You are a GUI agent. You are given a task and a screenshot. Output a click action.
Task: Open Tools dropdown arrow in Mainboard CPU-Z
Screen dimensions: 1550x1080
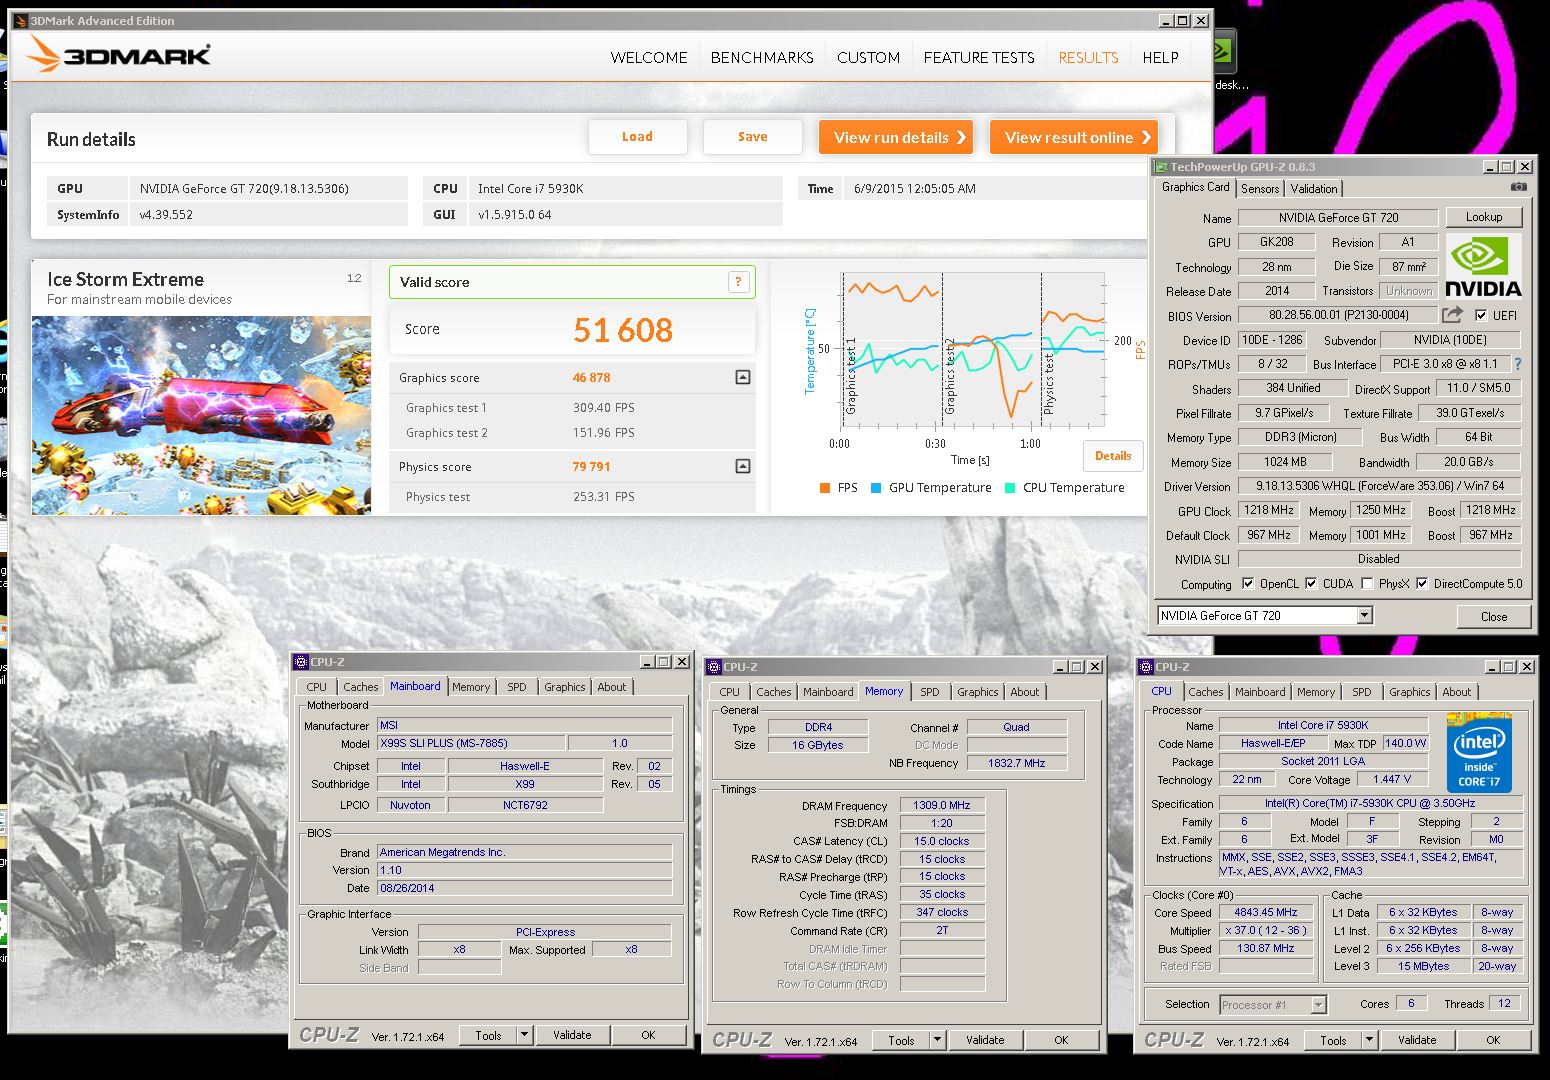click(524, 1035)
